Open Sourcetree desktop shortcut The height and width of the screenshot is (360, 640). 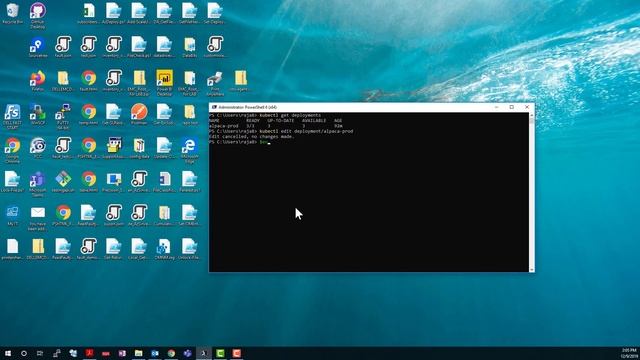point(38,47)
